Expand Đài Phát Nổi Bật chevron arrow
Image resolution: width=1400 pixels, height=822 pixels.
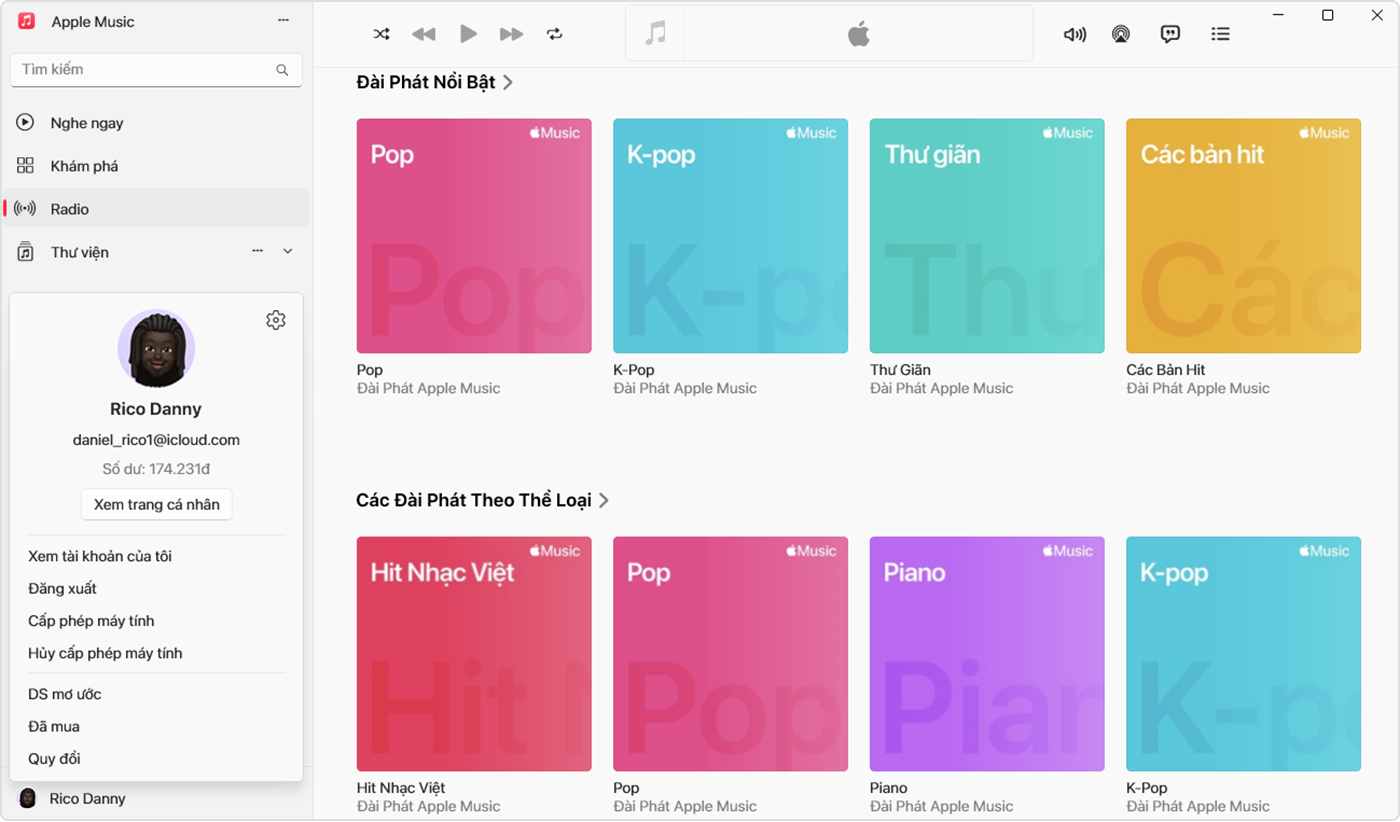point(508,83)
